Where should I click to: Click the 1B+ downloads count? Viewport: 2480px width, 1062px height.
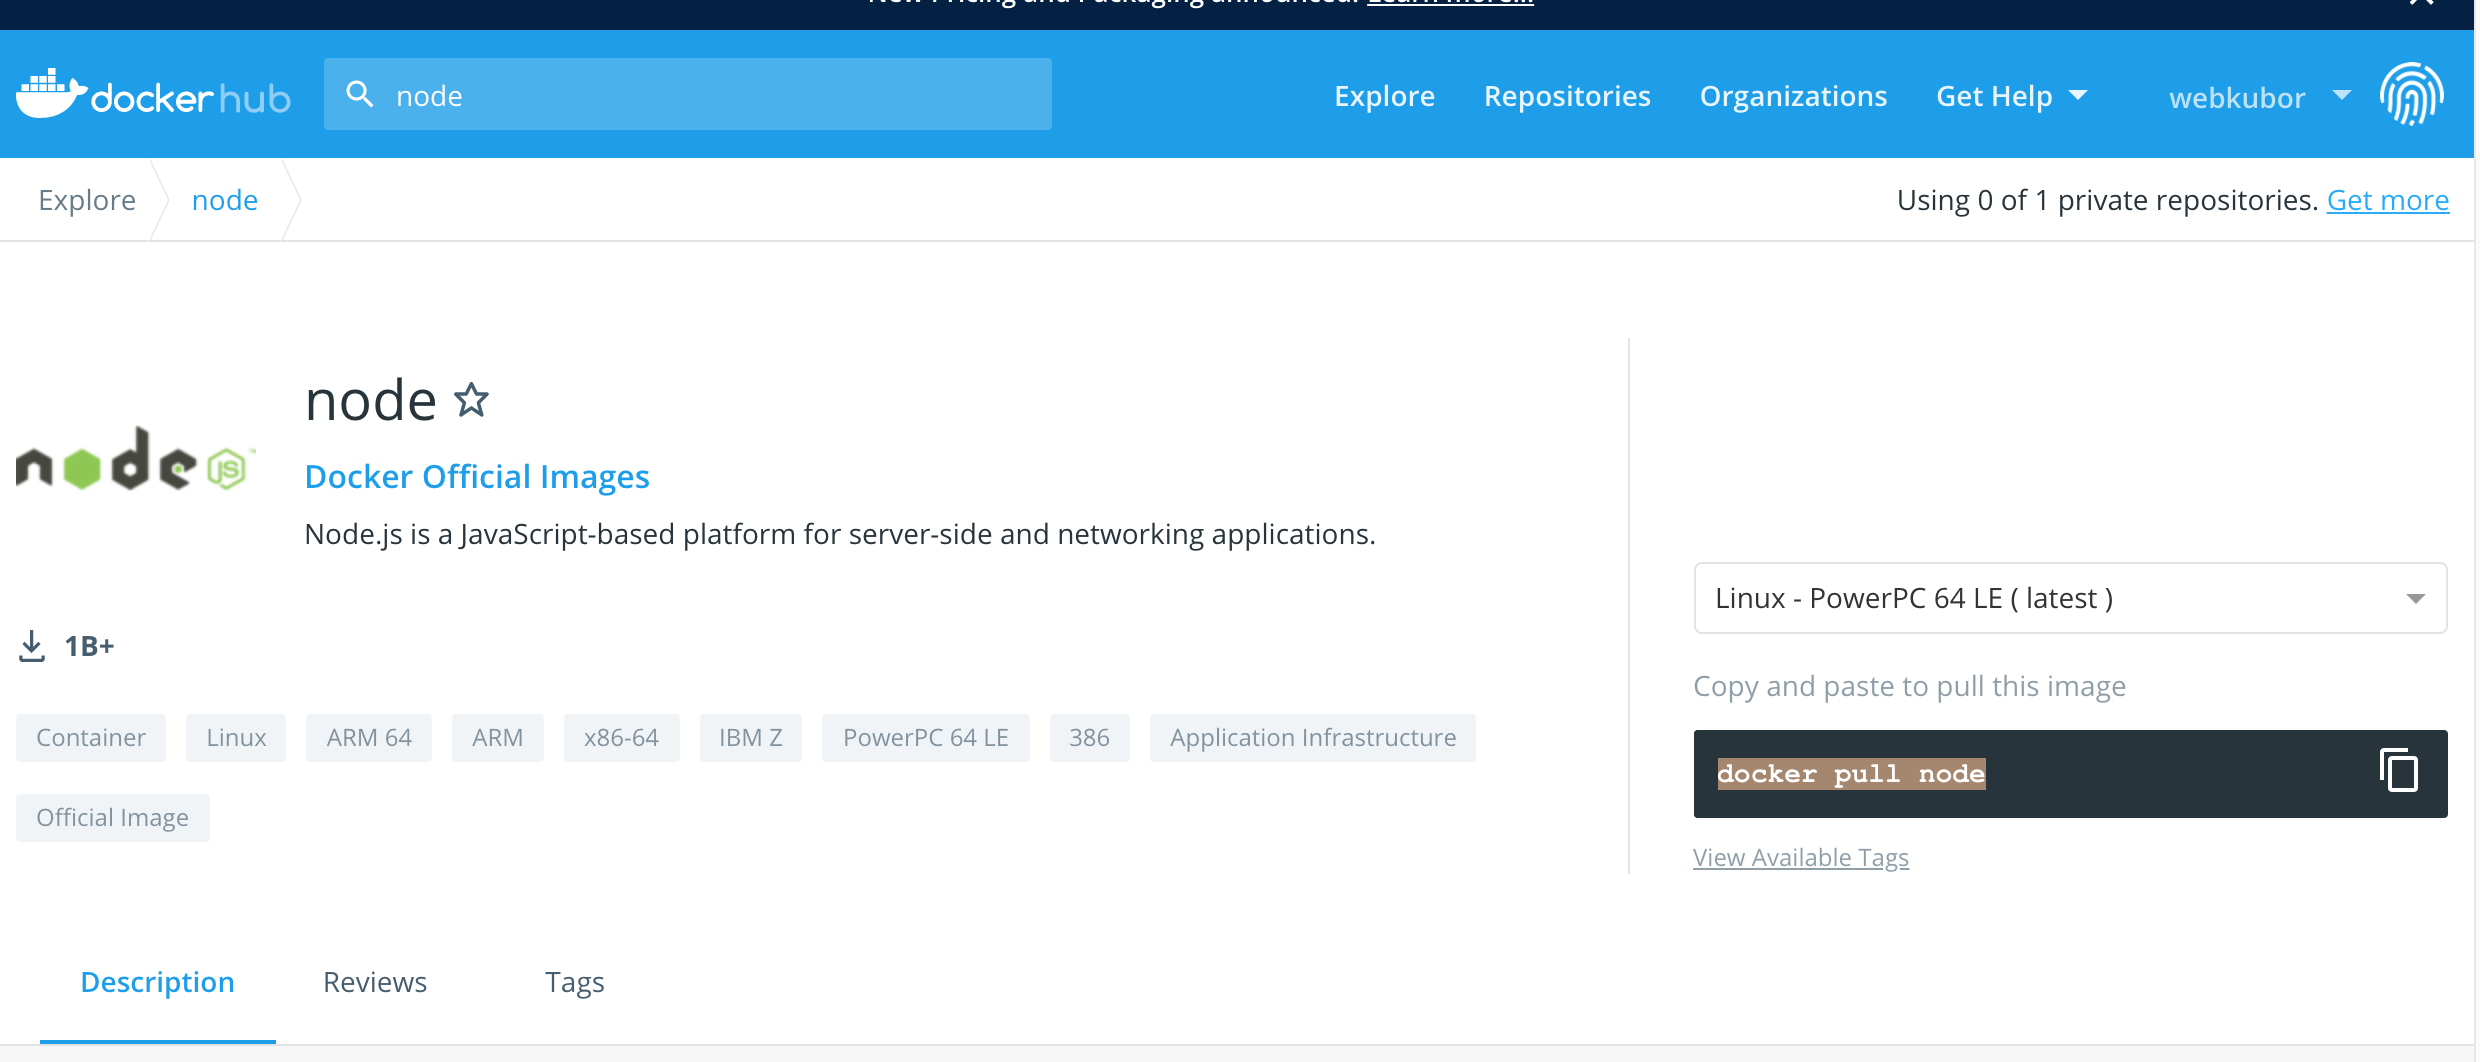[90, 646]
